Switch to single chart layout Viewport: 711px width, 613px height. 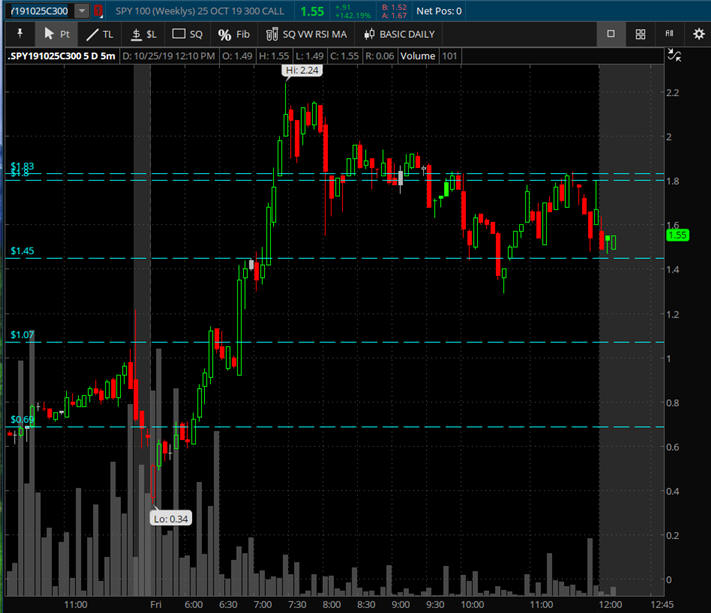point(611,34)
